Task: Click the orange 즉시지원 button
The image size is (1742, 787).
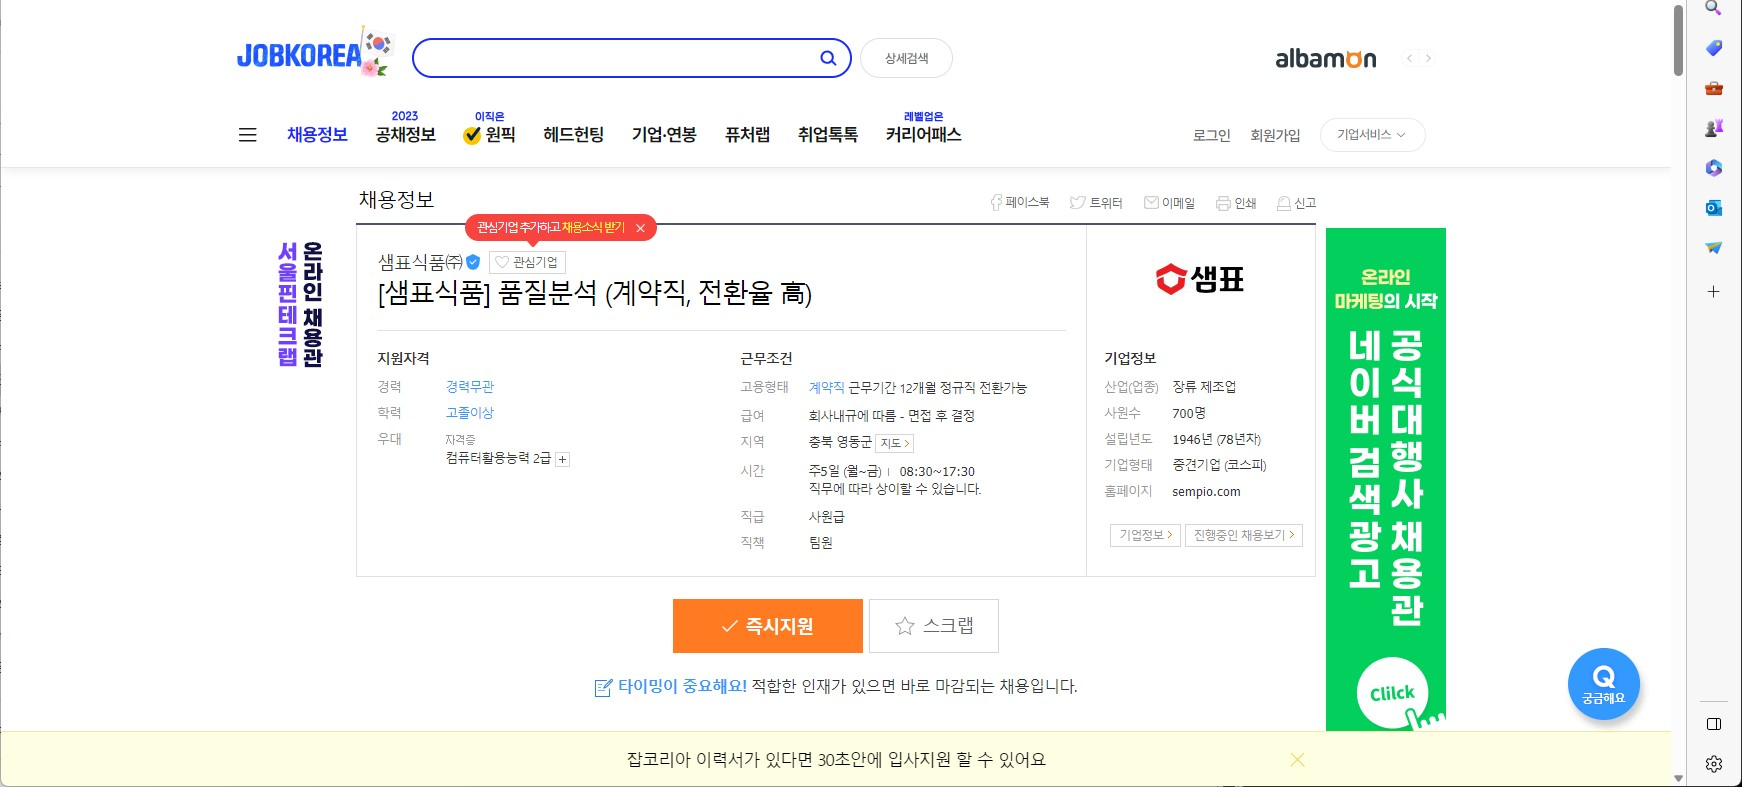Action: (x=768, y=626)
